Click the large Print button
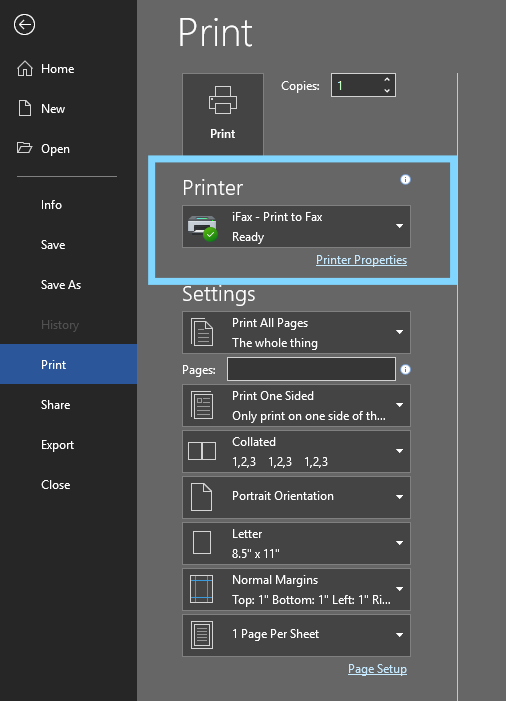Screen dimensions: 506x701 pyautogui.click(x=223, y=114)
